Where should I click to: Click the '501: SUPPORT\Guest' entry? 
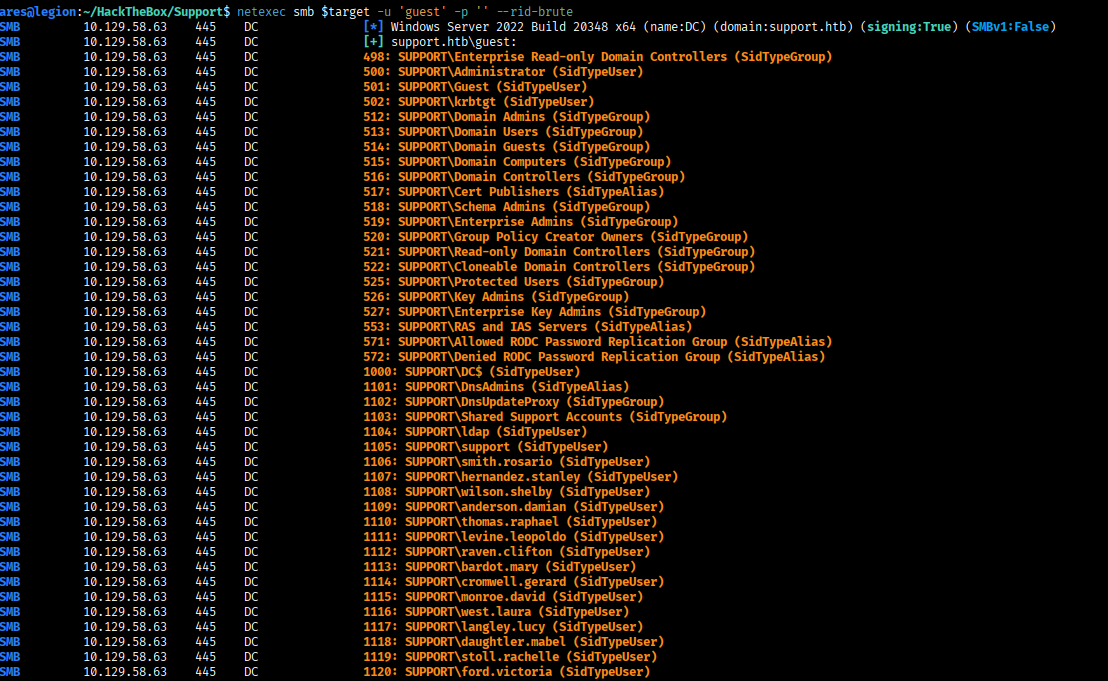pos(475,86)
